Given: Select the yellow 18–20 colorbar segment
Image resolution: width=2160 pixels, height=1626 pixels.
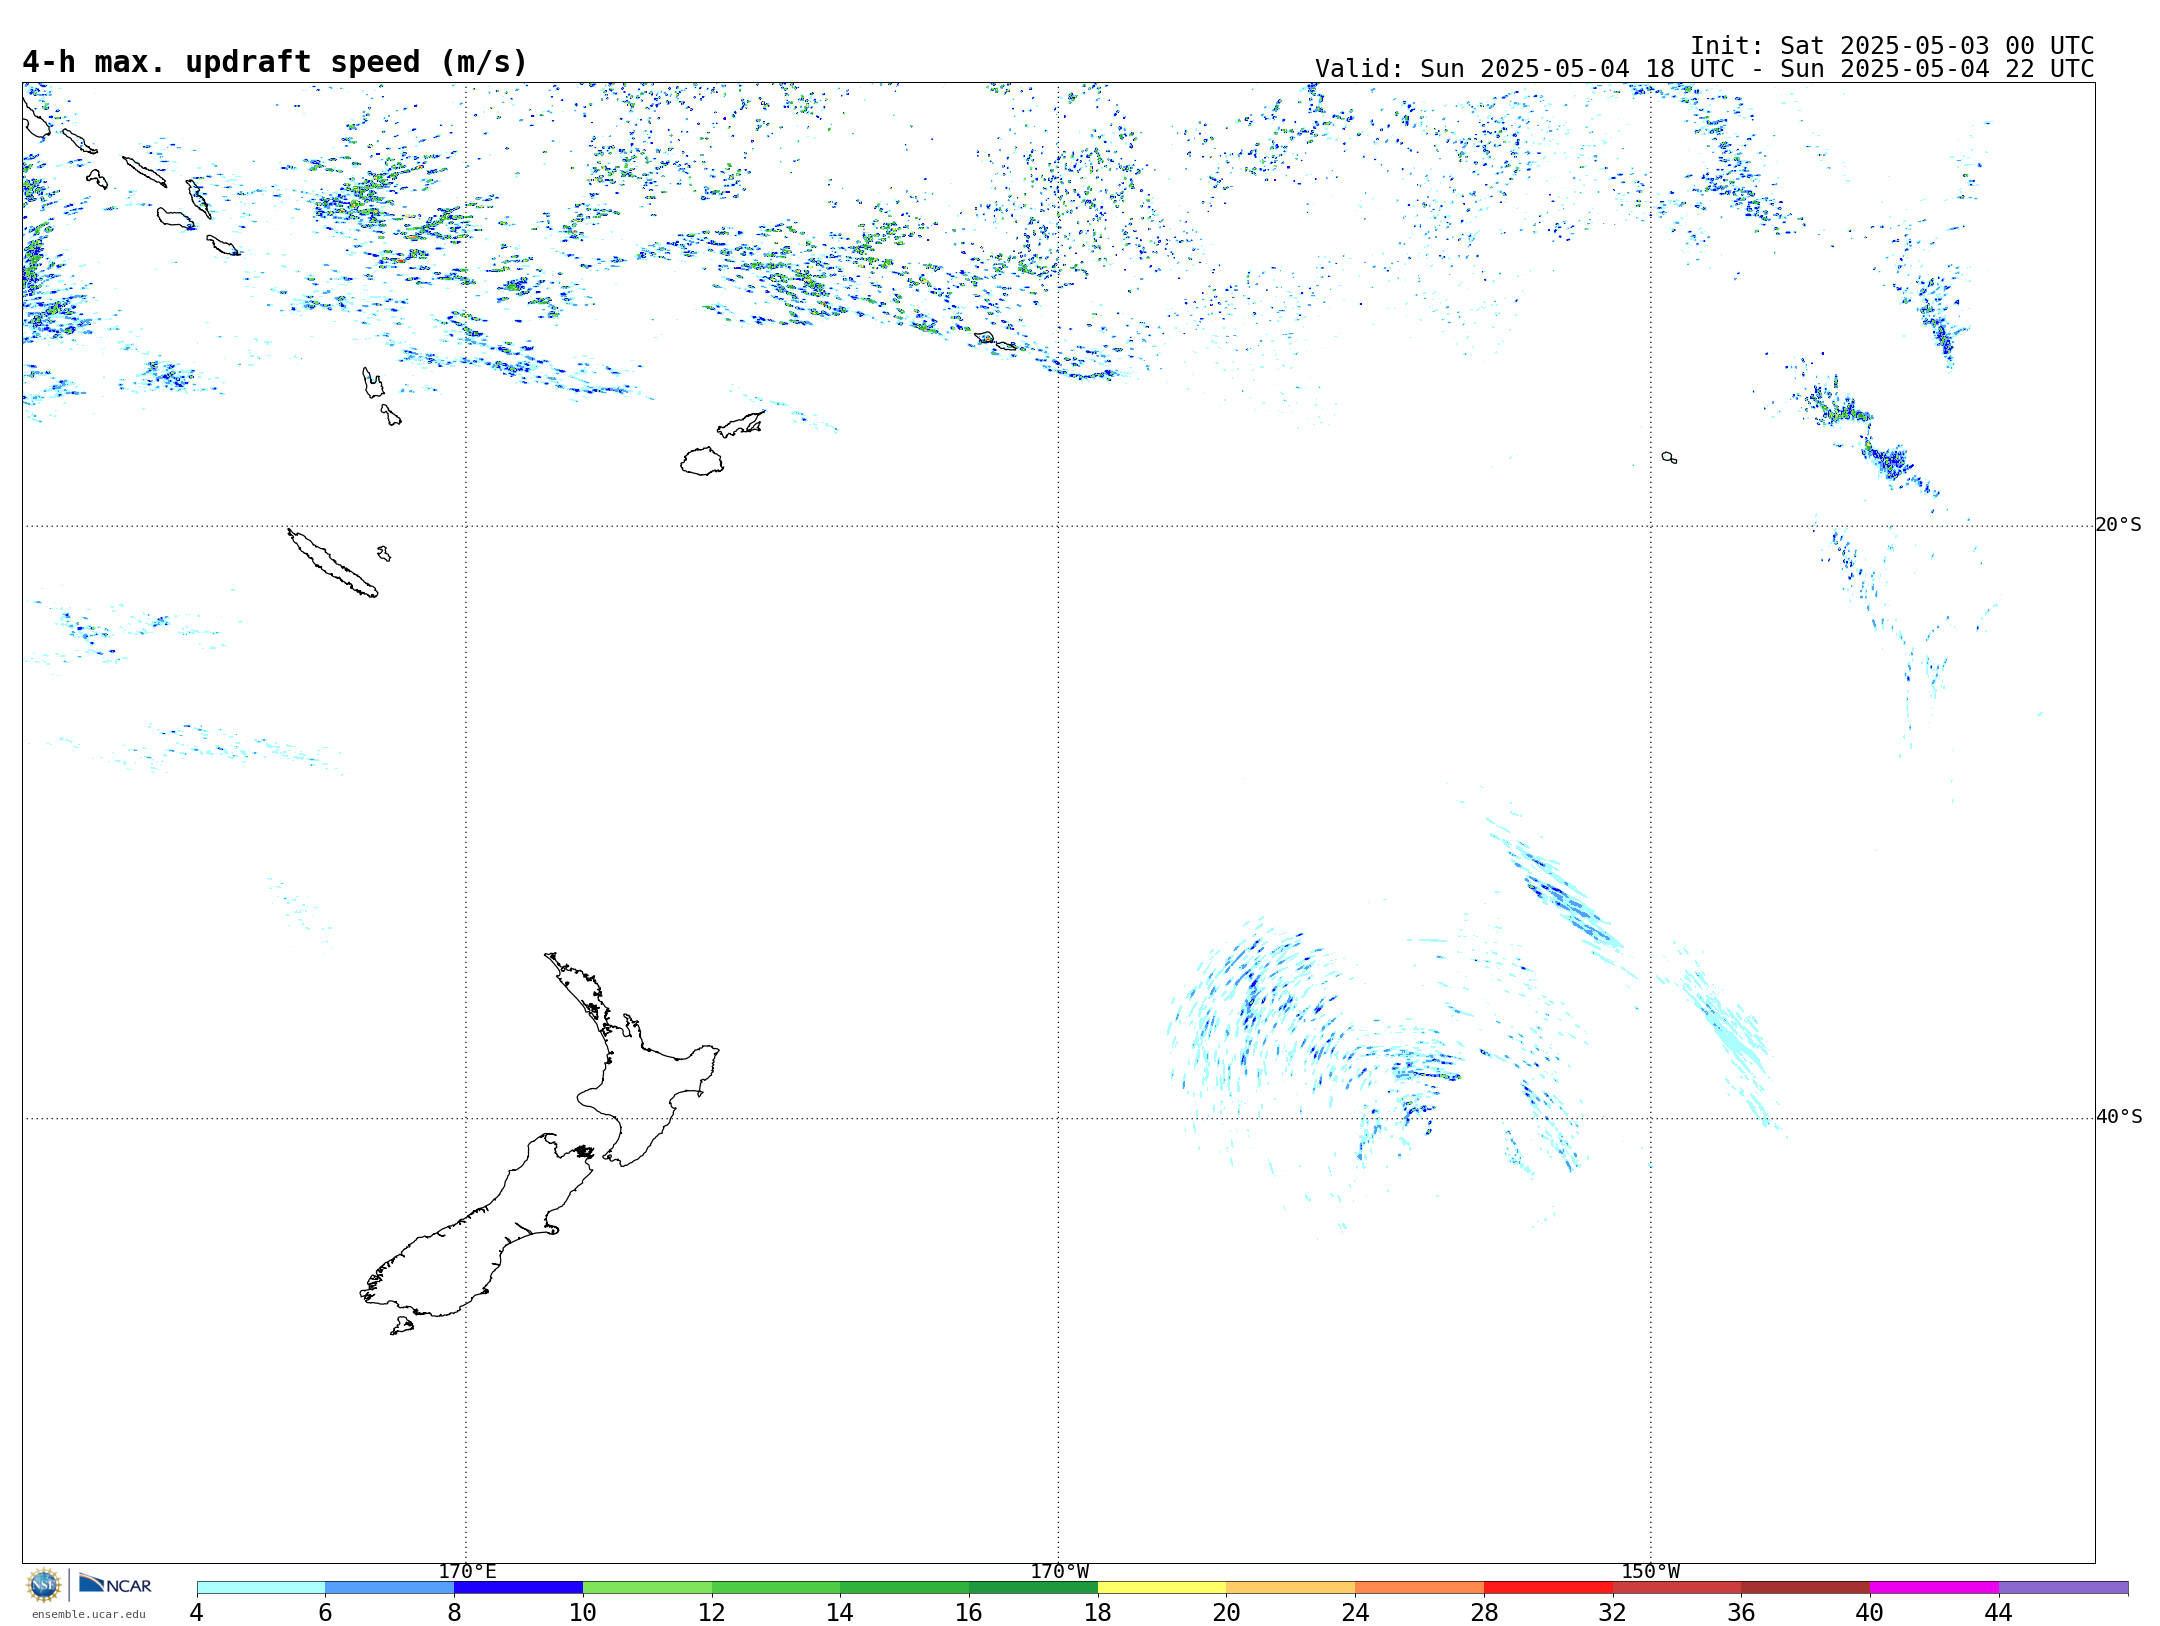Looking at the screenshot, I should point(1162,1588).
